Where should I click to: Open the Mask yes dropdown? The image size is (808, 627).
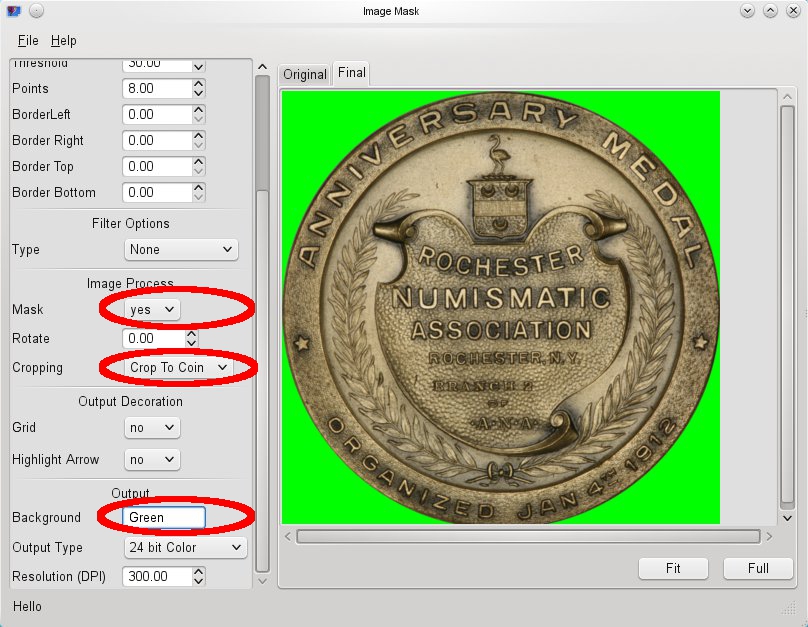[x=152, y=310]
